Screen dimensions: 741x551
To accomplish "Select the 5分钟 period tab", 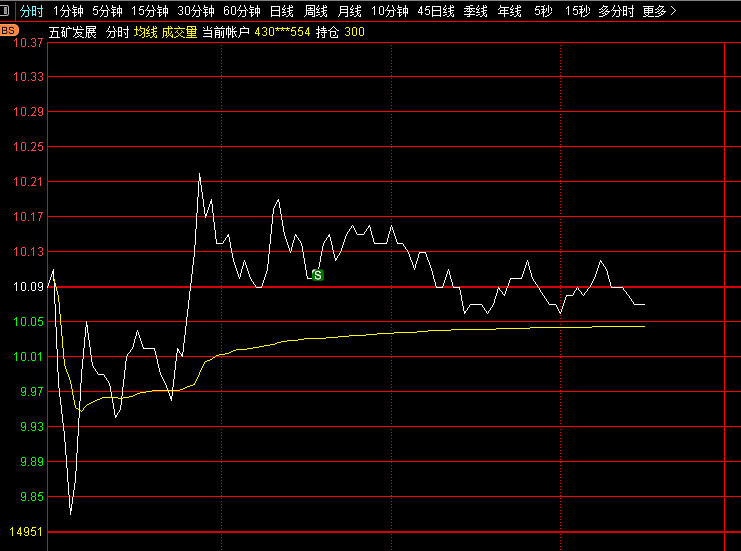I will pos(107,11).
